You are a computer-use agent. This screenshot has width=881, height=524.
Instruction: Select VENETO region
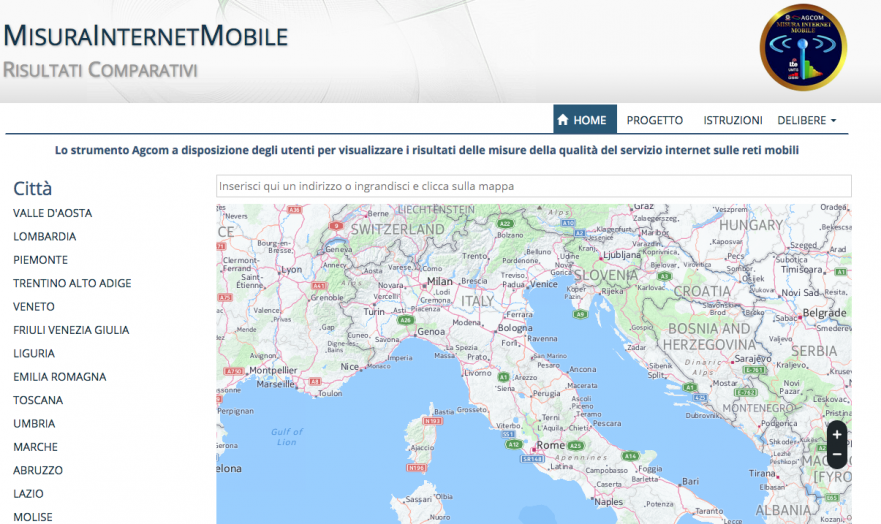point(34,307)
